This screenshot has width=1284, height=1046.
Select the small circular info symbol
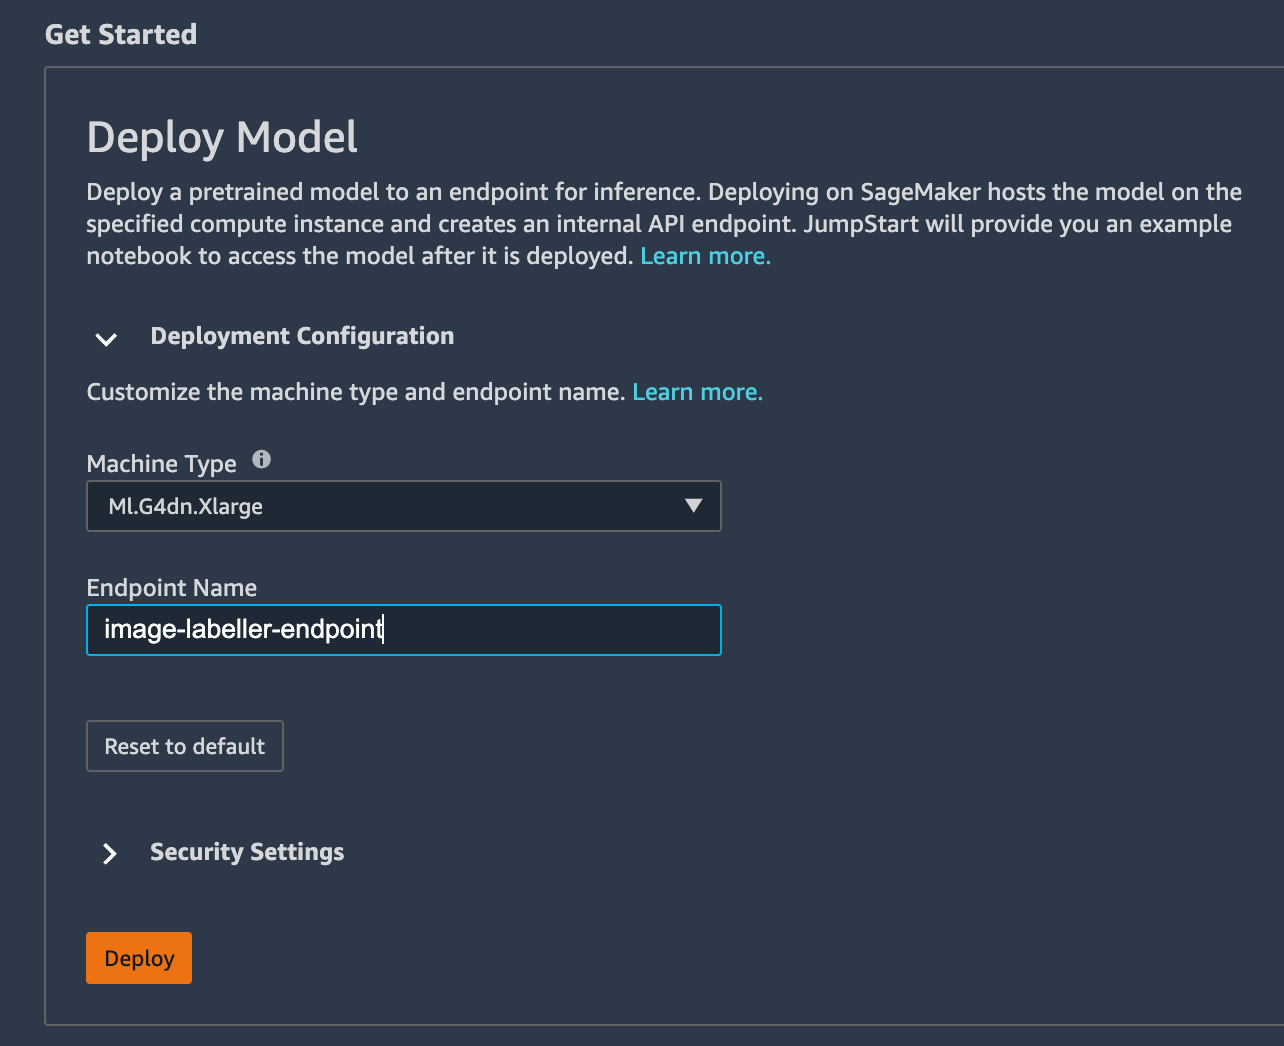coord(261,459)
